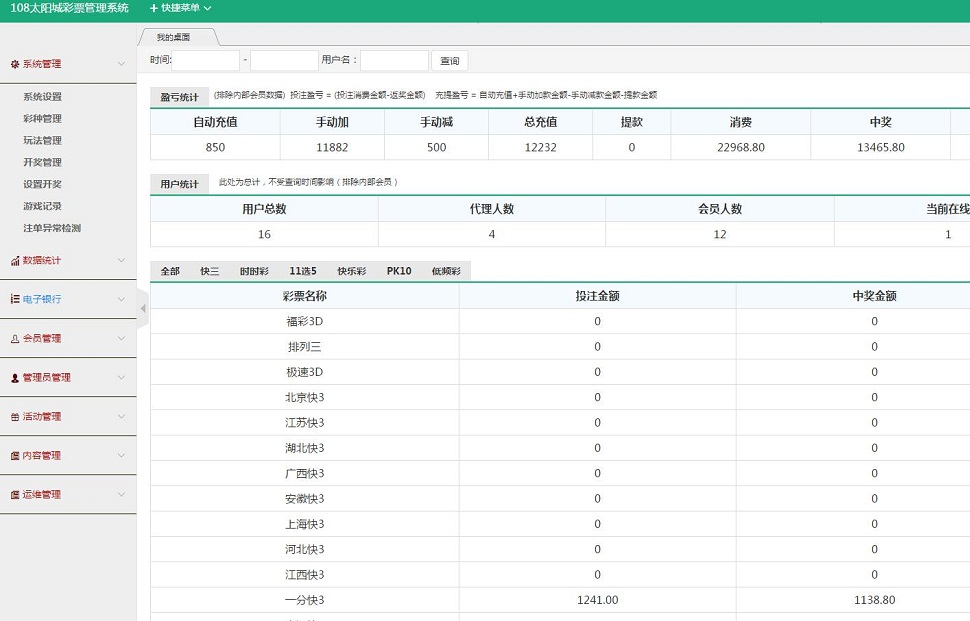Collapse the 系统管理 section chevron

(121, 64)
